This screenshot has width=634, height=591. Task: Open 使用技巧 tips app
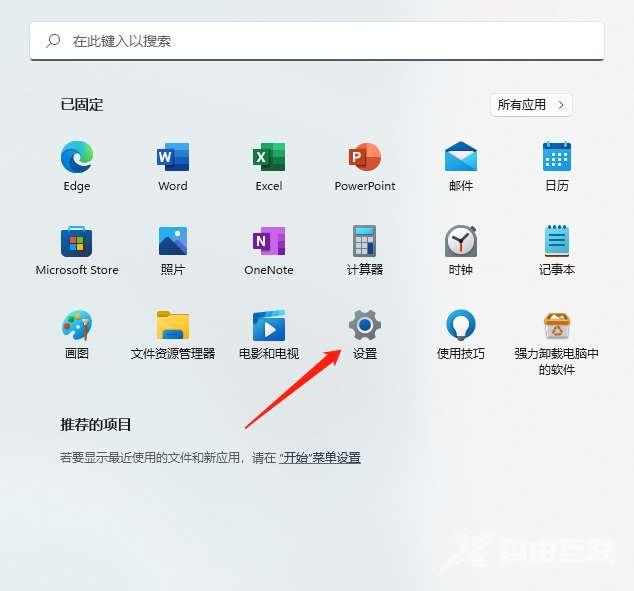point(461,325)
